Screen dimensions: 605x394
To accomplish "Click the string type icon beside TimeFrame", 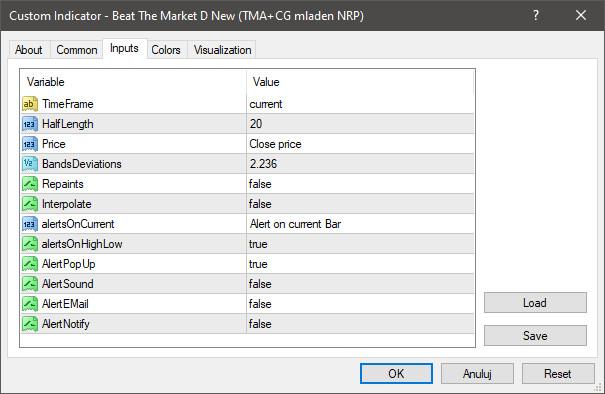I will (30, 104).
